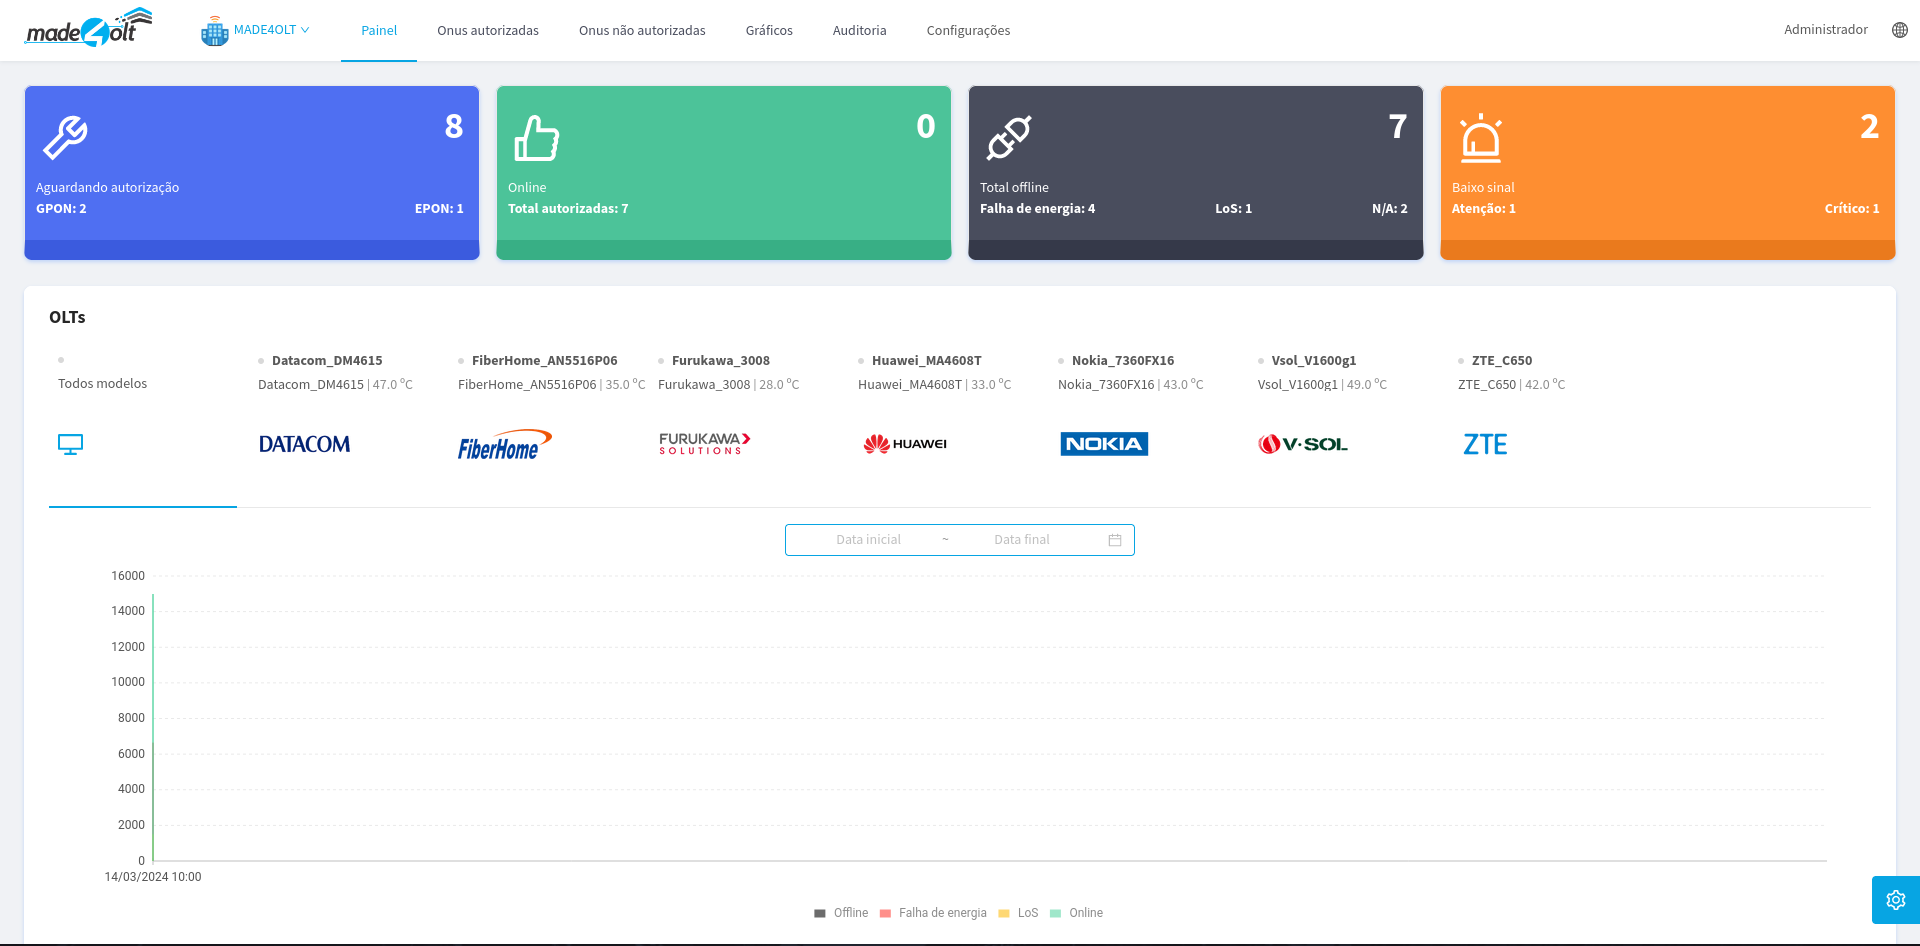Switch to the Onus autorizadas tab
Viewport: 1920px width, 946px height.
(x=487, y=30)
